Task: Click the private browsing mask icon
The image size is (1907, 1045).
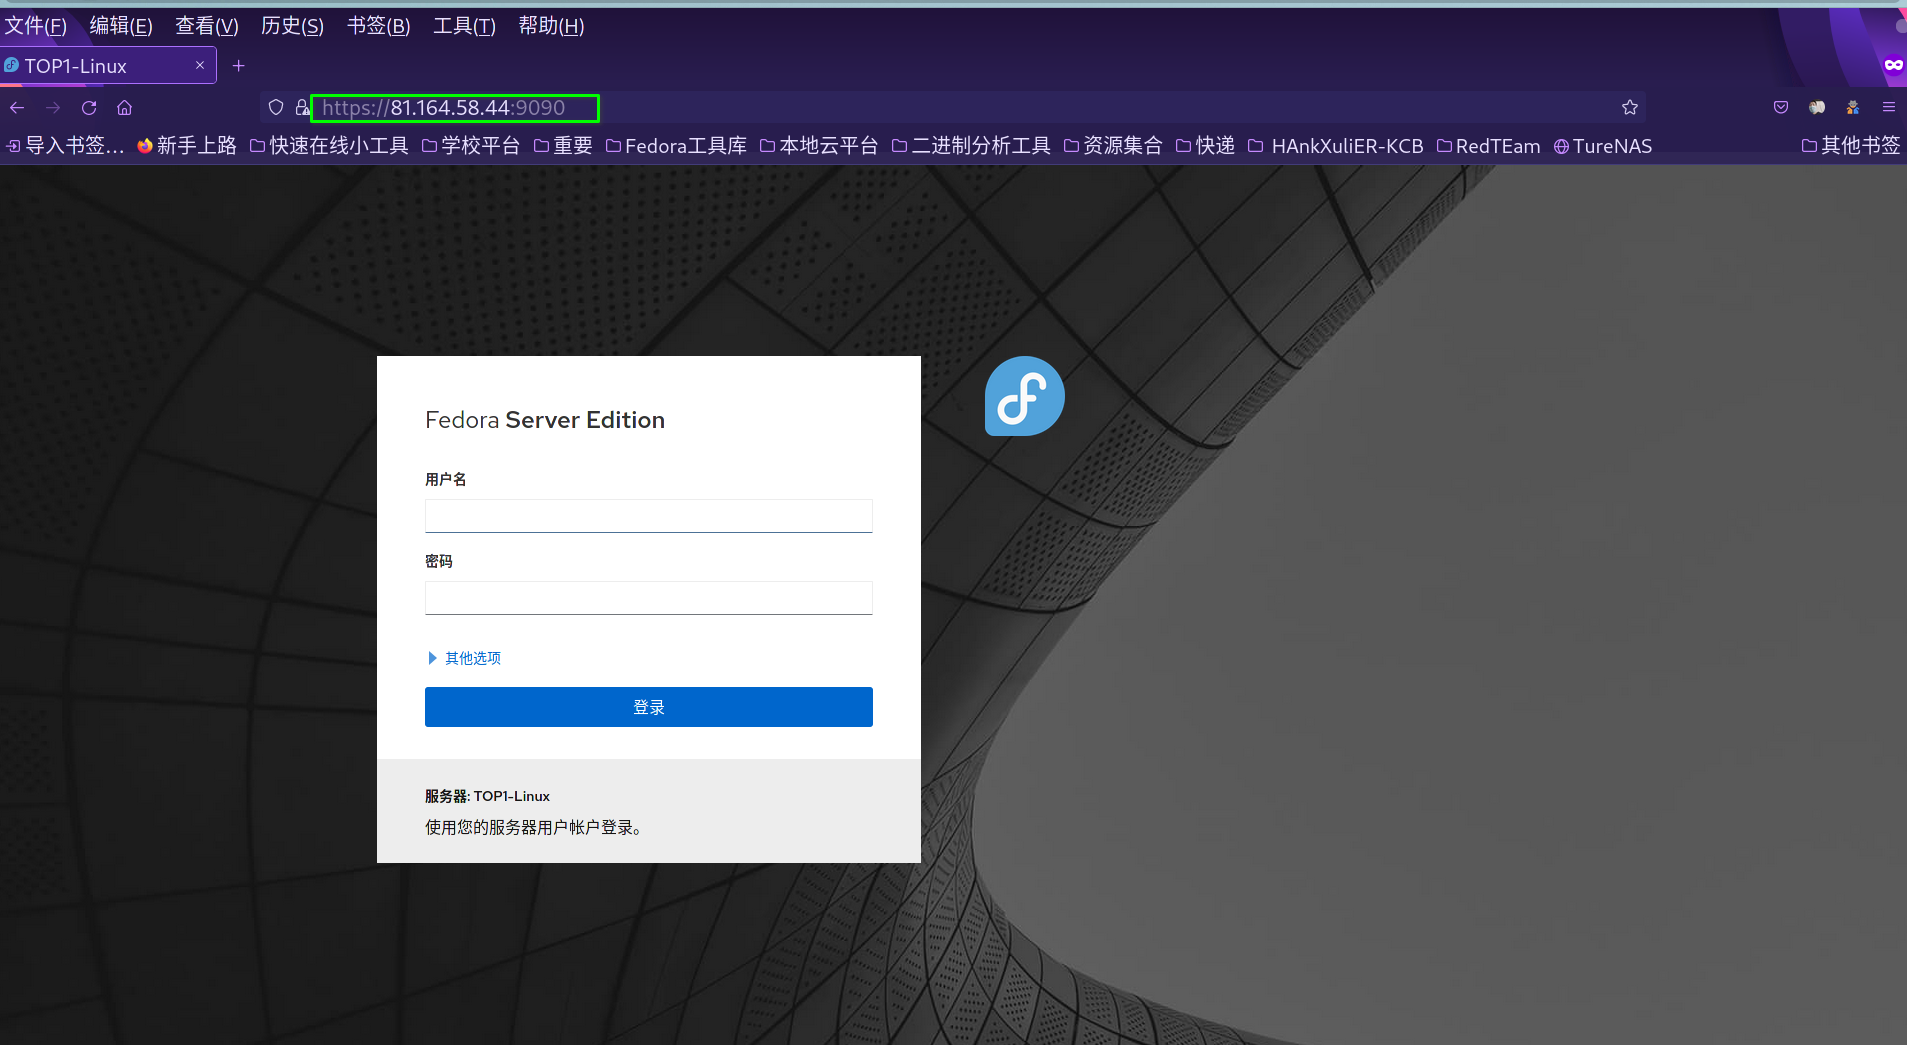Action: coord(1893,65)
